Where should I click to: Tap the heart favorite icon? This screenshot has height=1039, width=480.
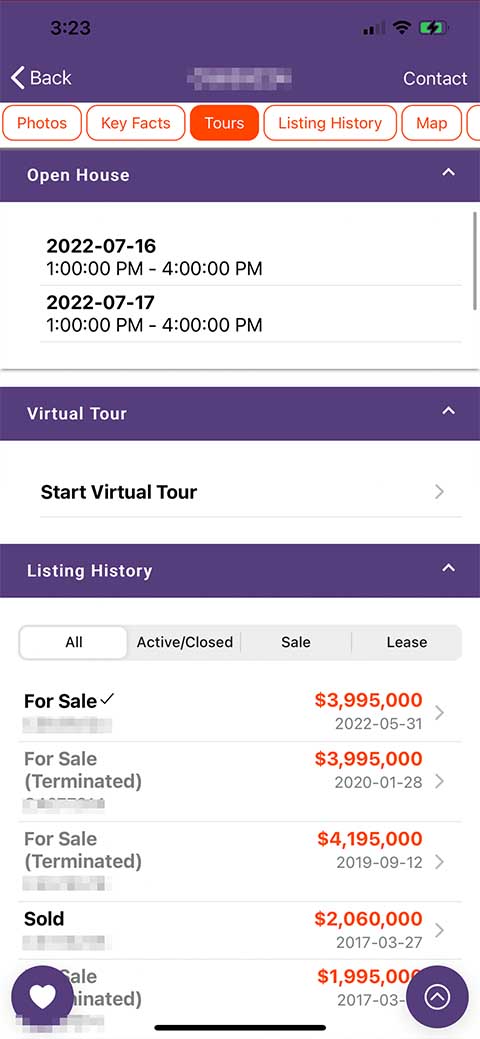click(42, 997)
